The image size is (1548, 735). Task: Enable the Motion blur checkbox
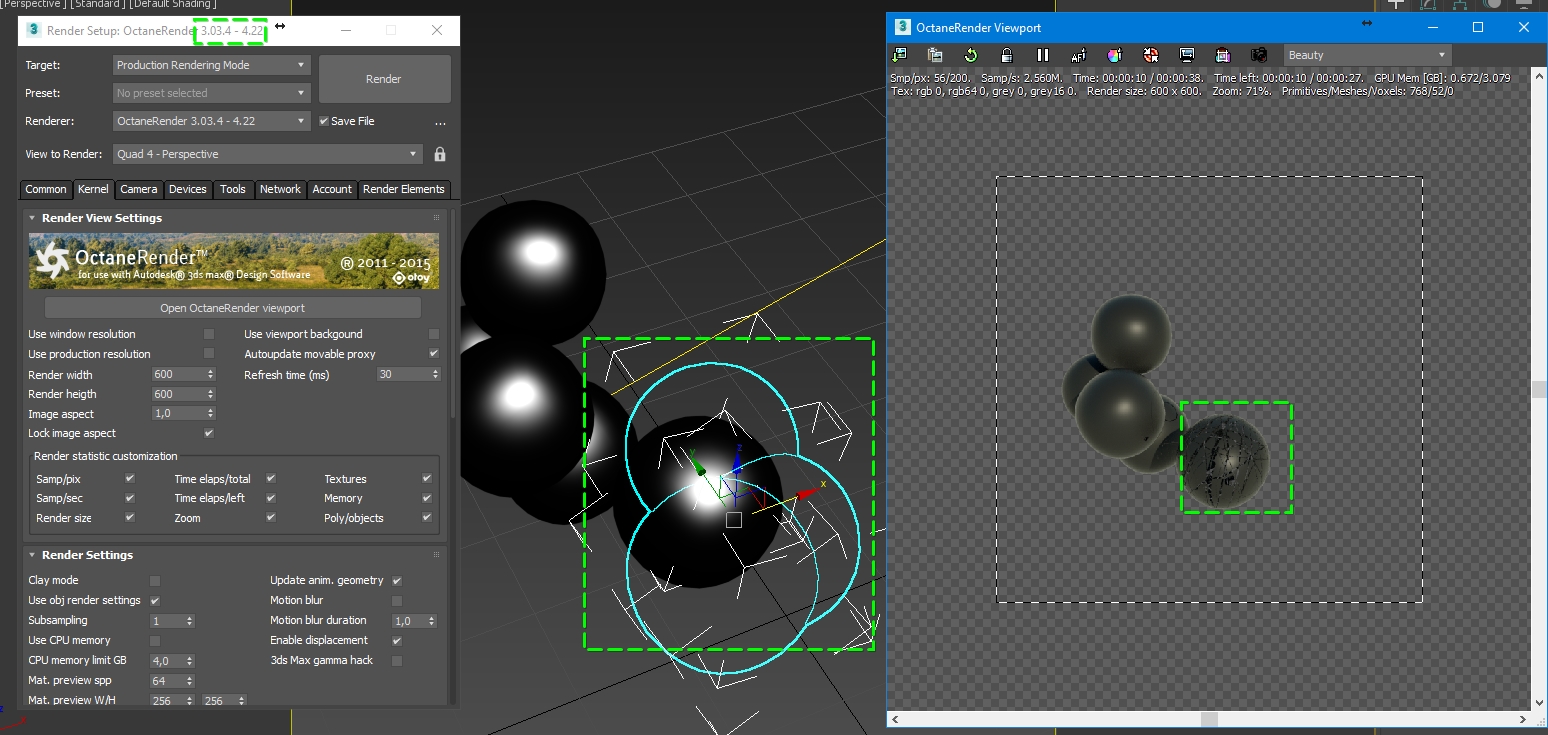click(x=397, y=600)
